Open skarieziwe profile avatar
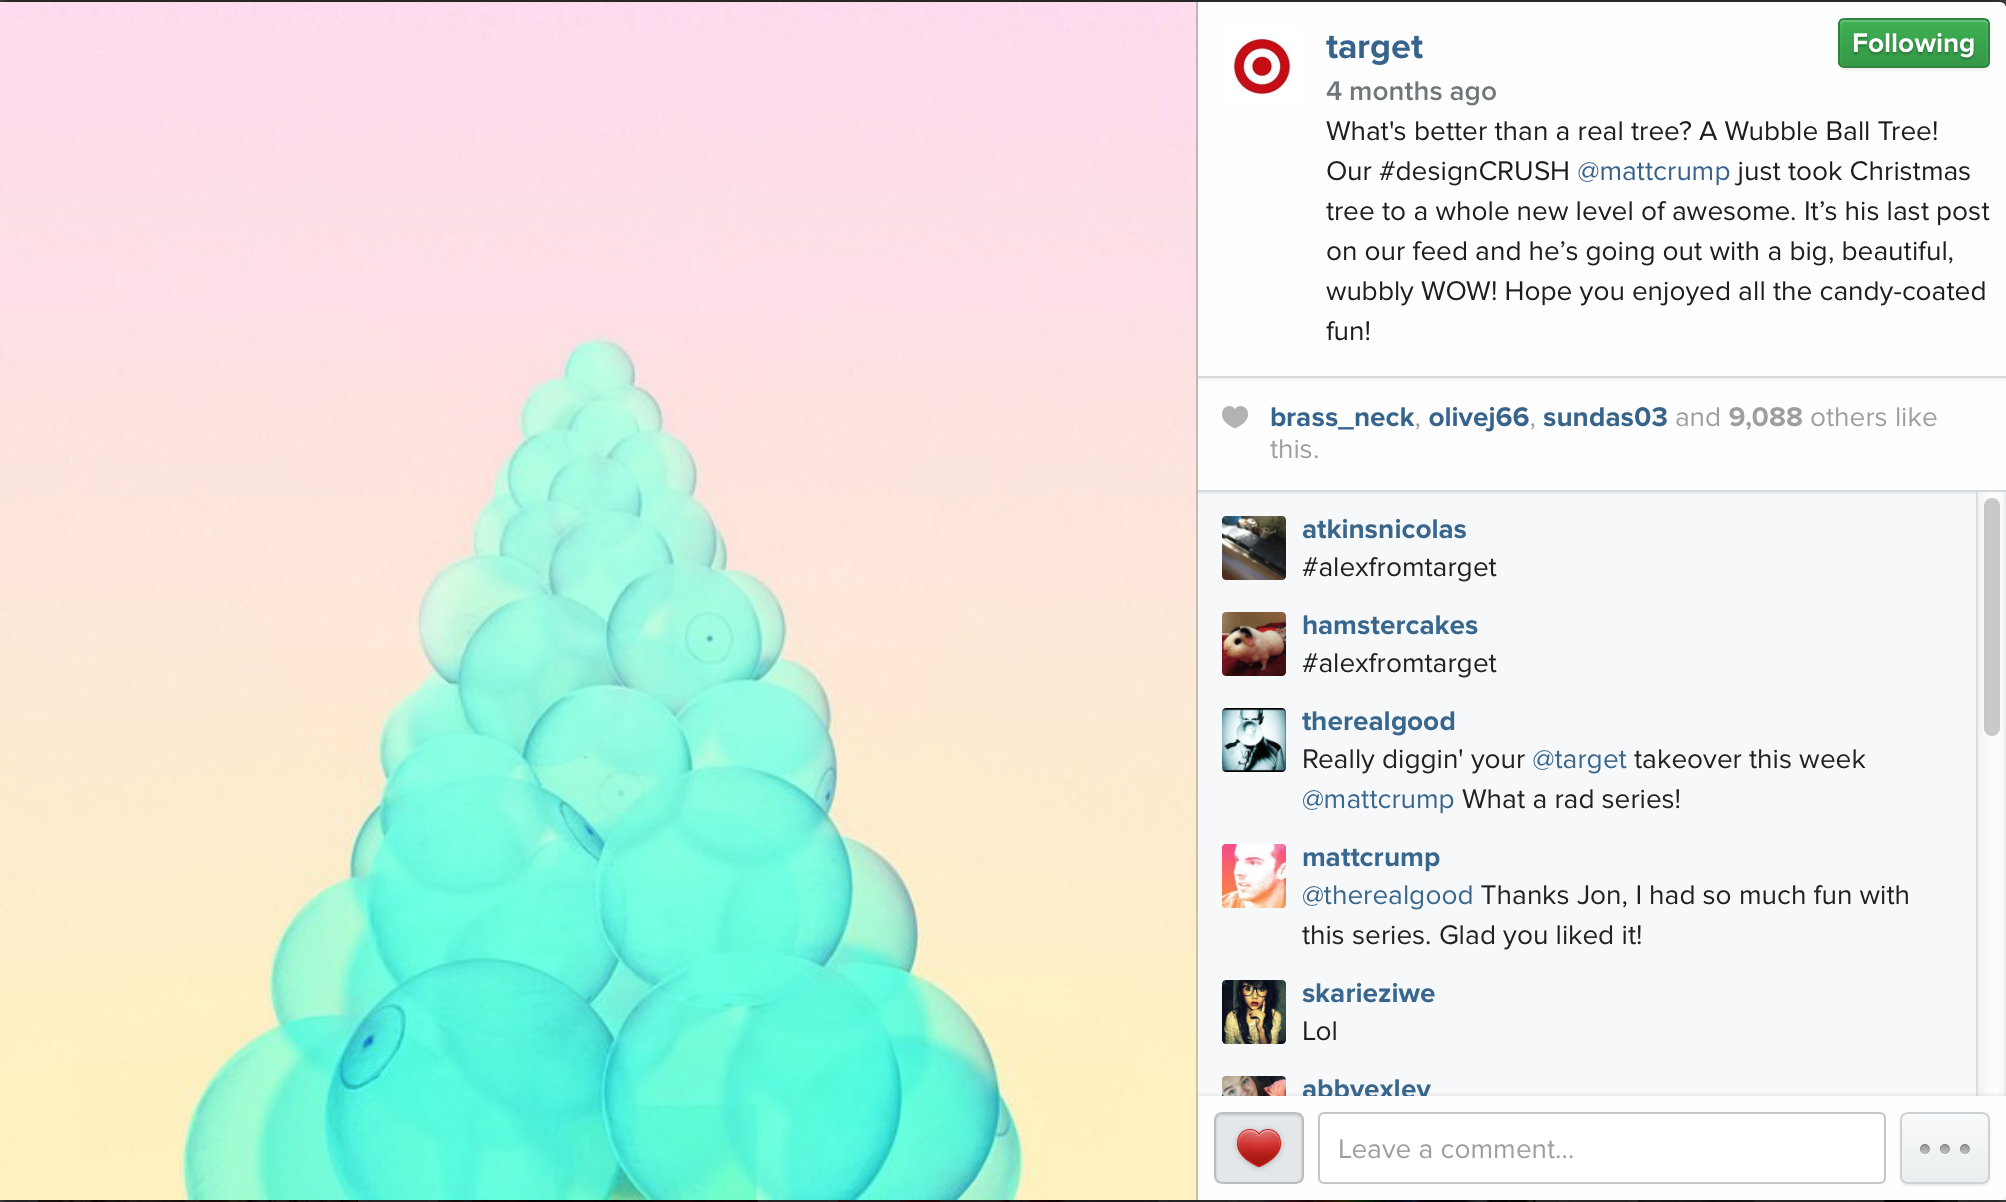 coord(1253,1012)
